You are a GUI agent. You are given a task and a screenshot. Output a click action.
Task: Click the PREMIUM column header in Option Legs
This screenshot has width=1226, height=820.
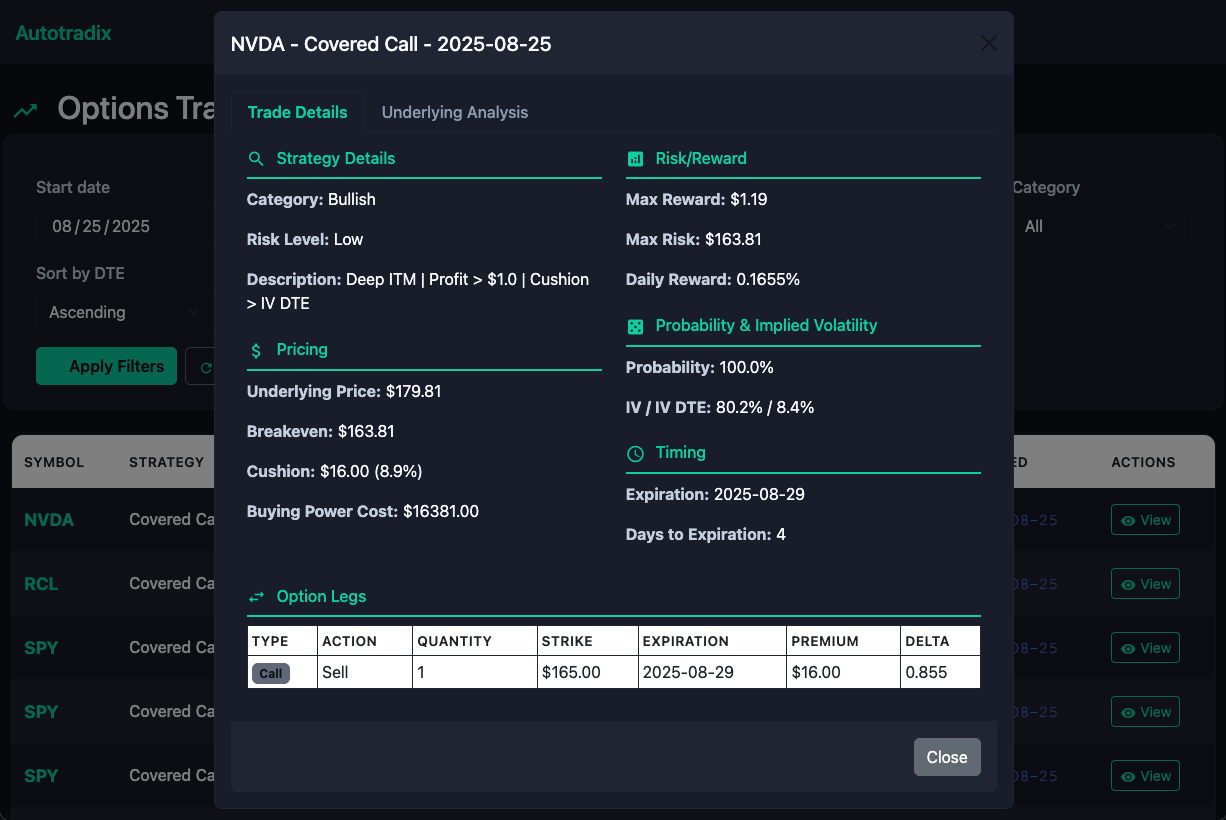point(843,641)
